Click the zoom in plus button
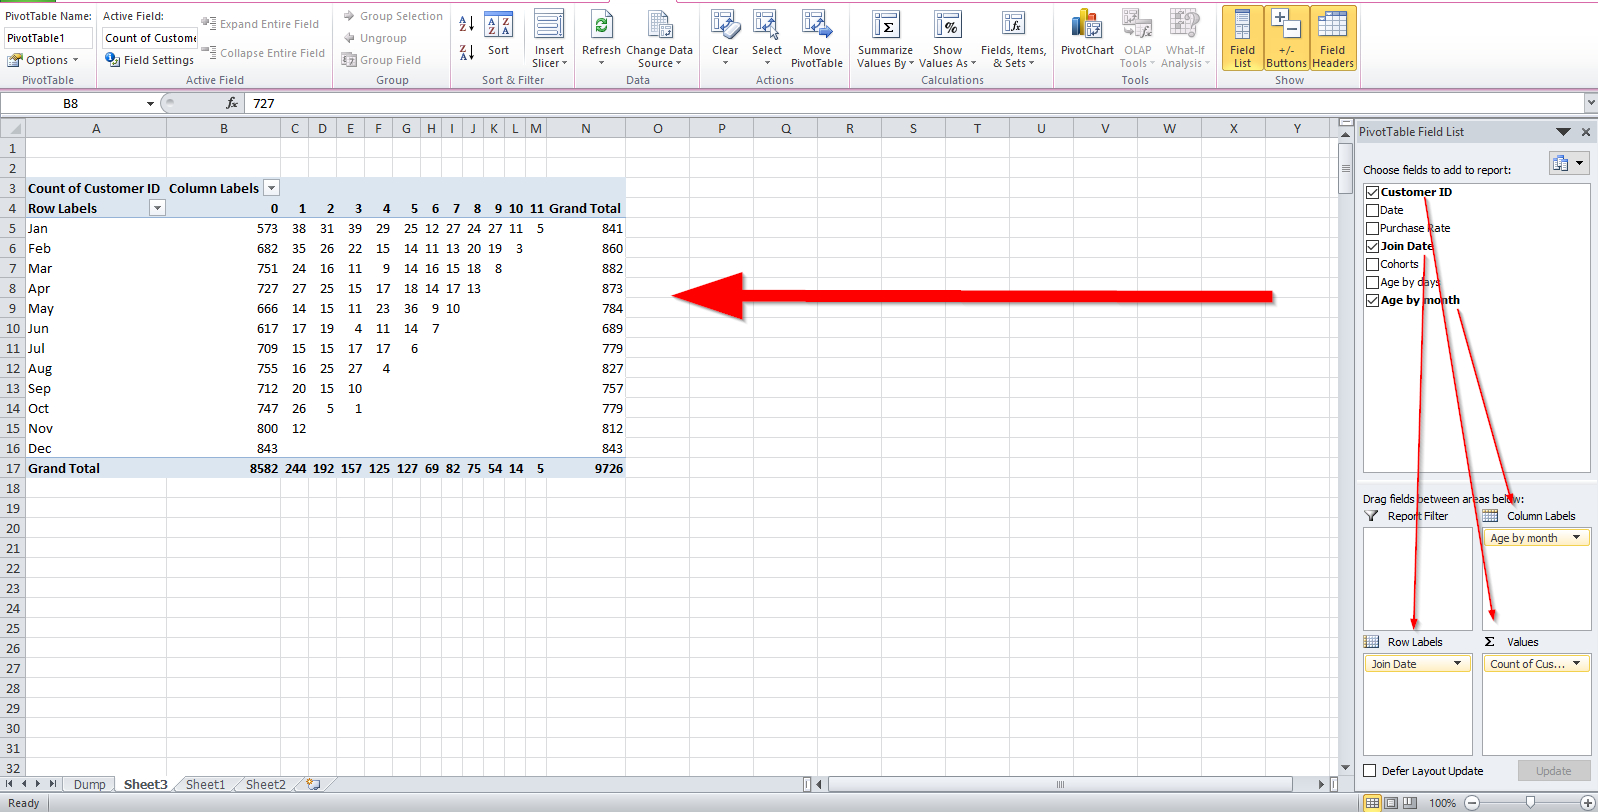 (1587, 803)
